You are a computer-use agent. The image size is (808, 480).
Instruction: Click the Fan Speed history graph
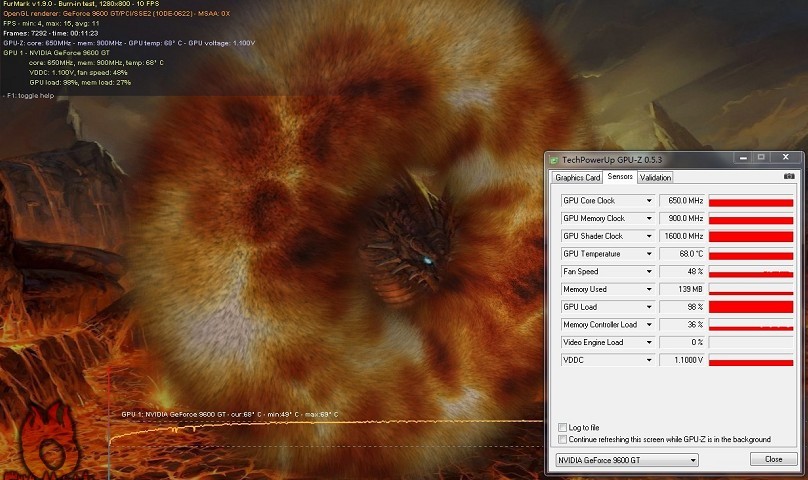click(751, 271)
